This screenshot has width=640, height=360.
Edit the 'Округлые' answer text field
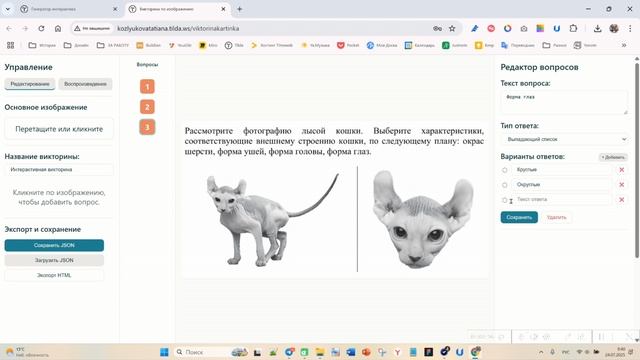(x=562, y=184)
